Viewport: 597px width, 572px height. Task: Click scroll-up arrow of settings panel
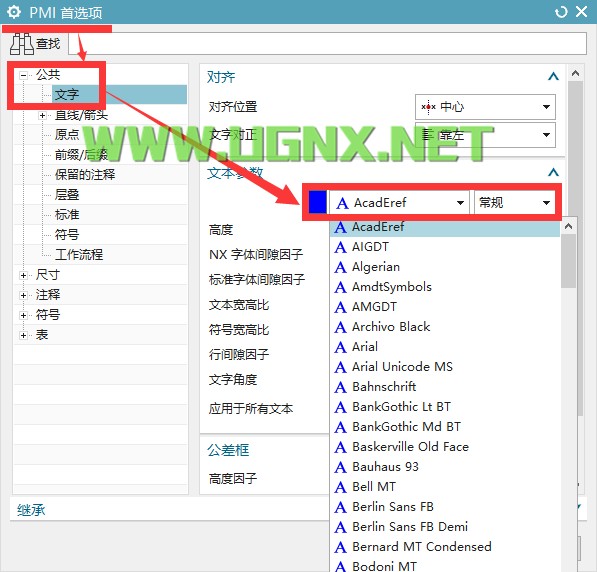click(x=576, y=73)
